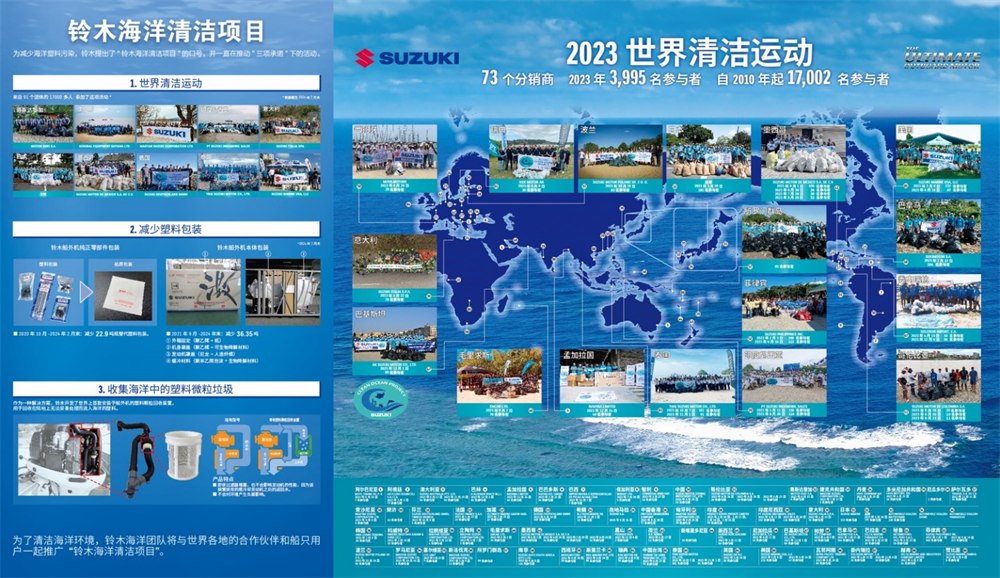Click the '铃木船外机本体包装' caption

(243, 248)
